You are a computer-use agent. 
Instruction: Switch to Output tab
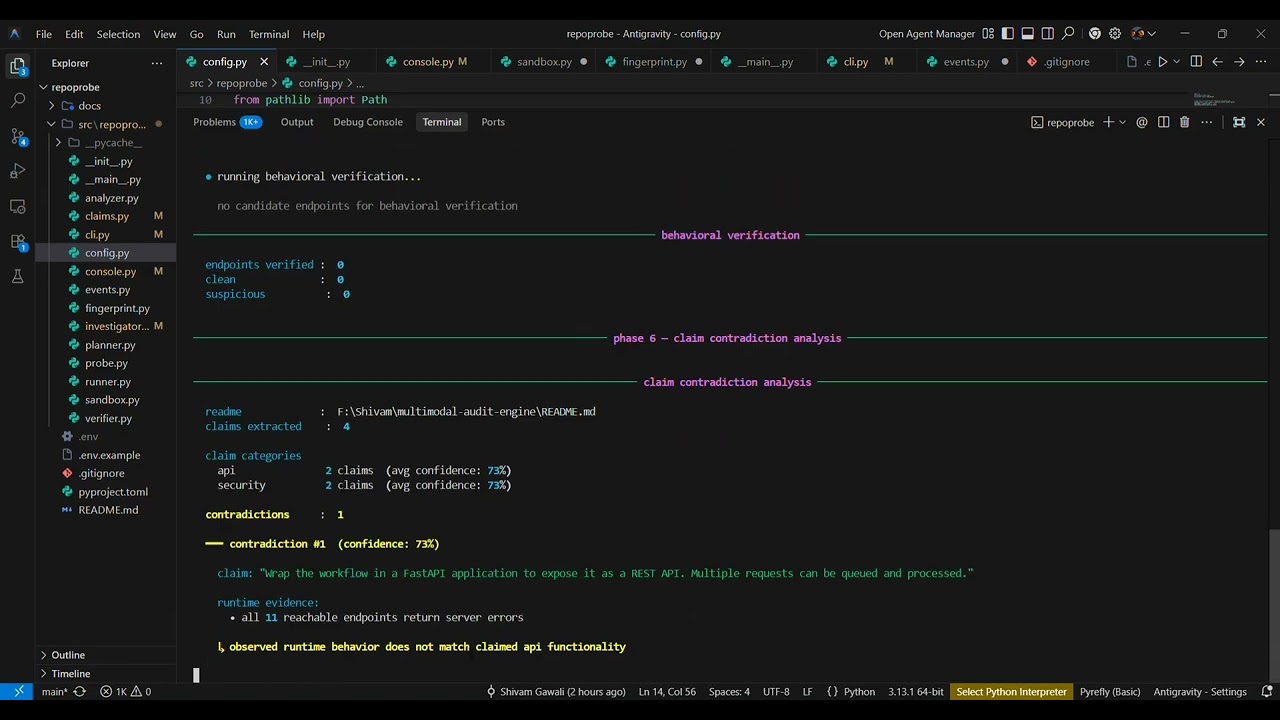[x=297, y=122]
